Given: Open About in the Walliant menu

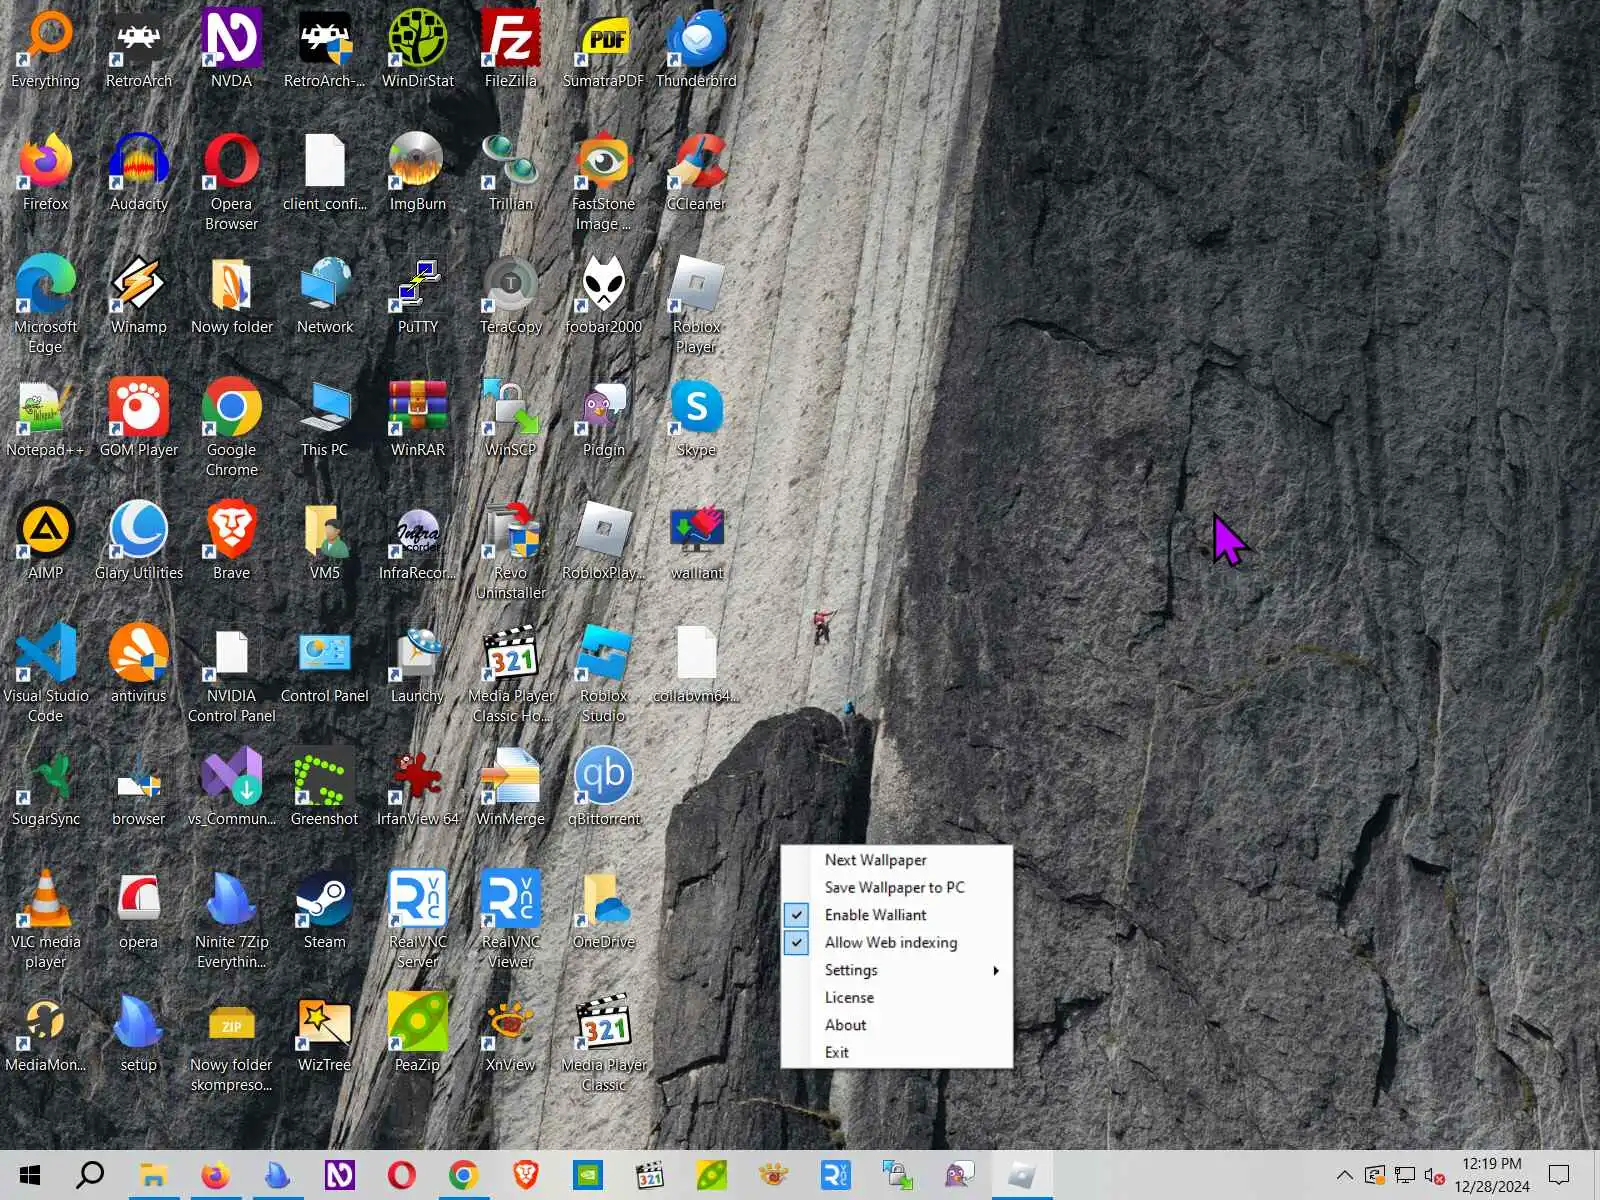Looking at the screenshot, I should [896, 1025].
